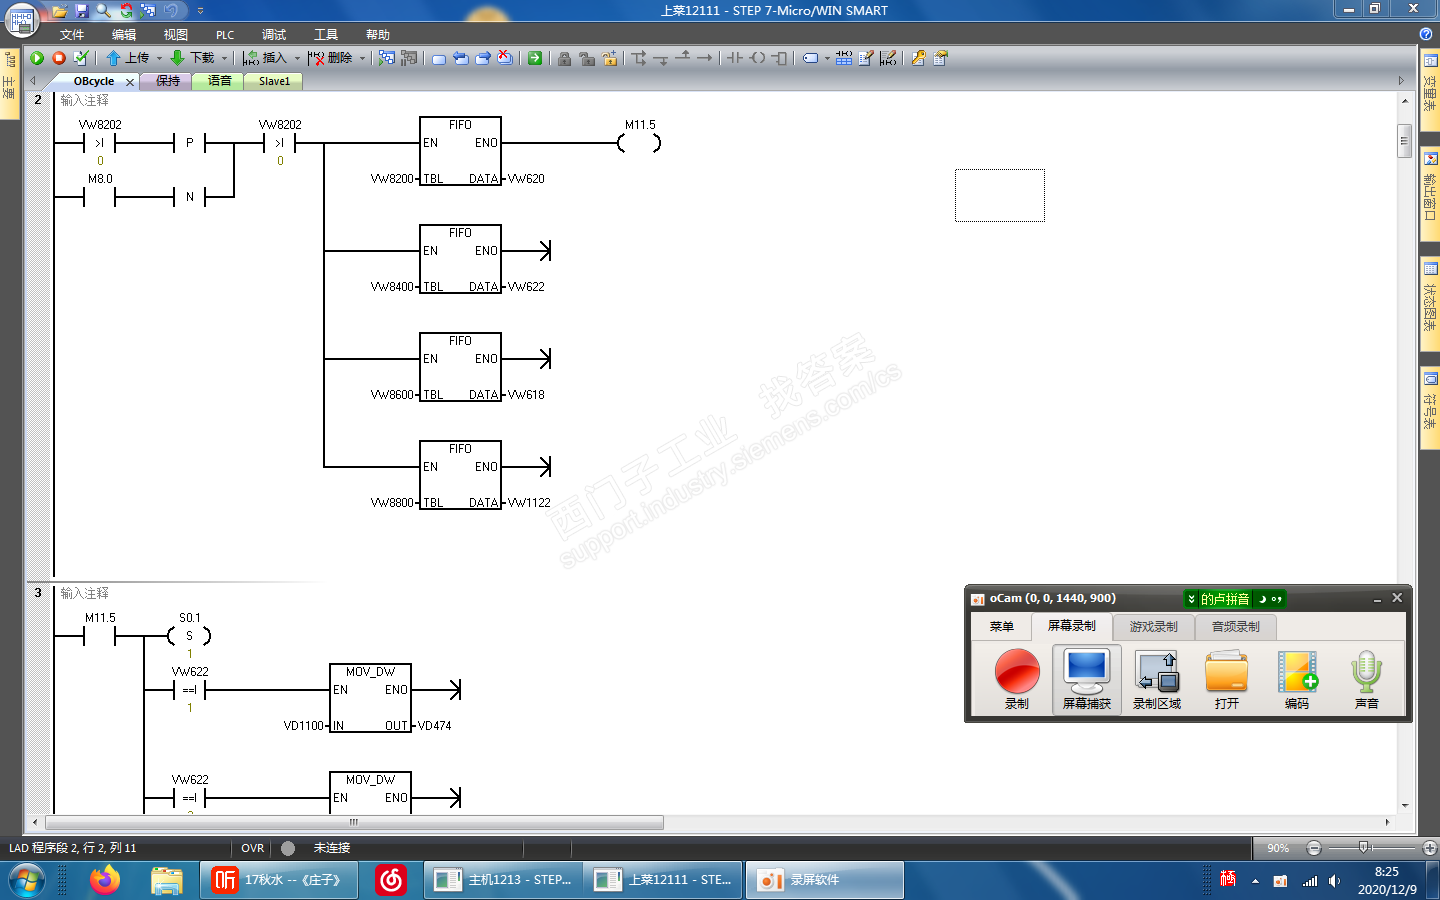Click the 主机1213 STEP taskbar window button
The width and height of the screenshot is (1440, 900).
(x=503, y=880)
